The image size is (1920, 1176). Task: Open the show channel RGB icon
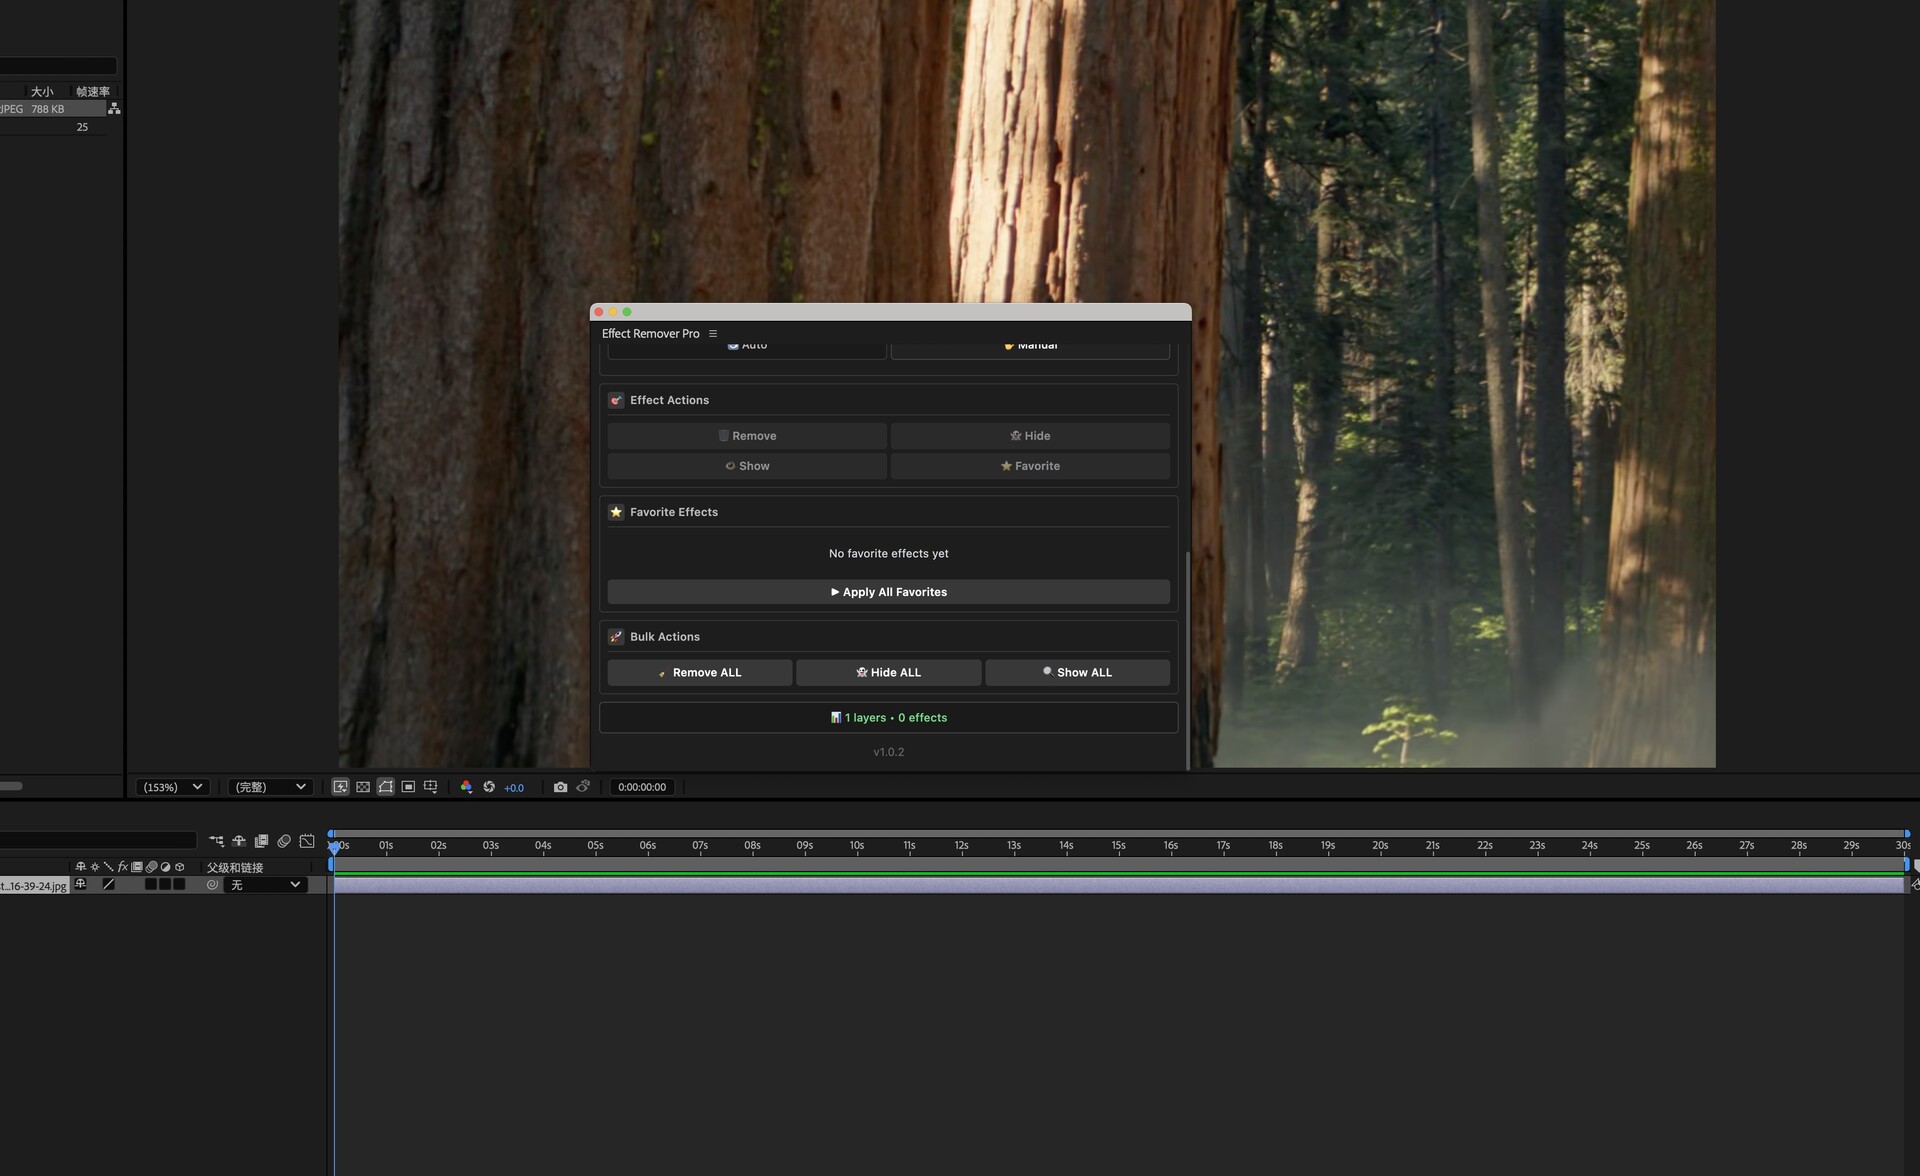(x=466, y=787)
